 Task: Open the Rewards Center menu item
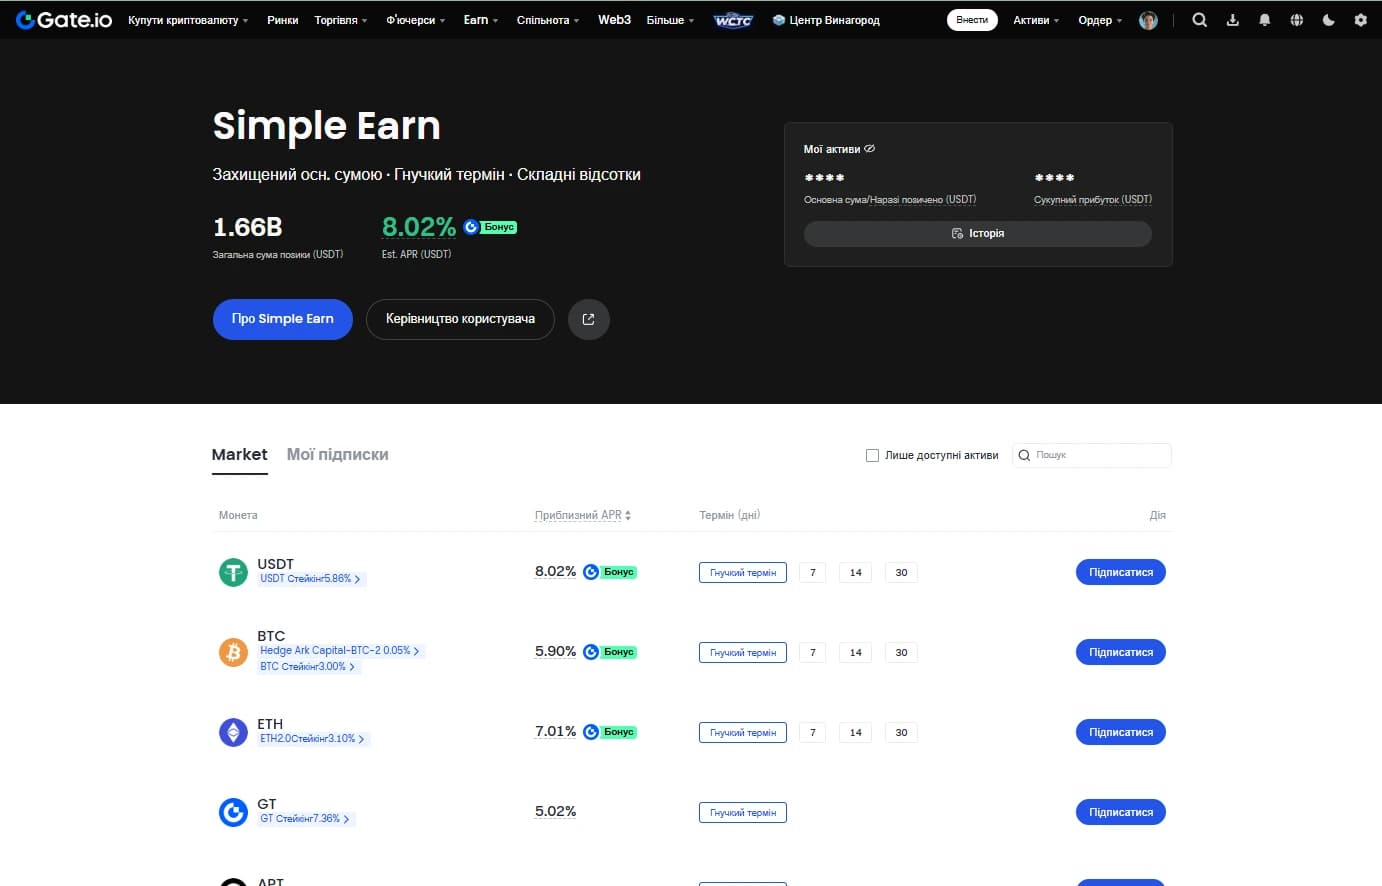coord(826,20)
